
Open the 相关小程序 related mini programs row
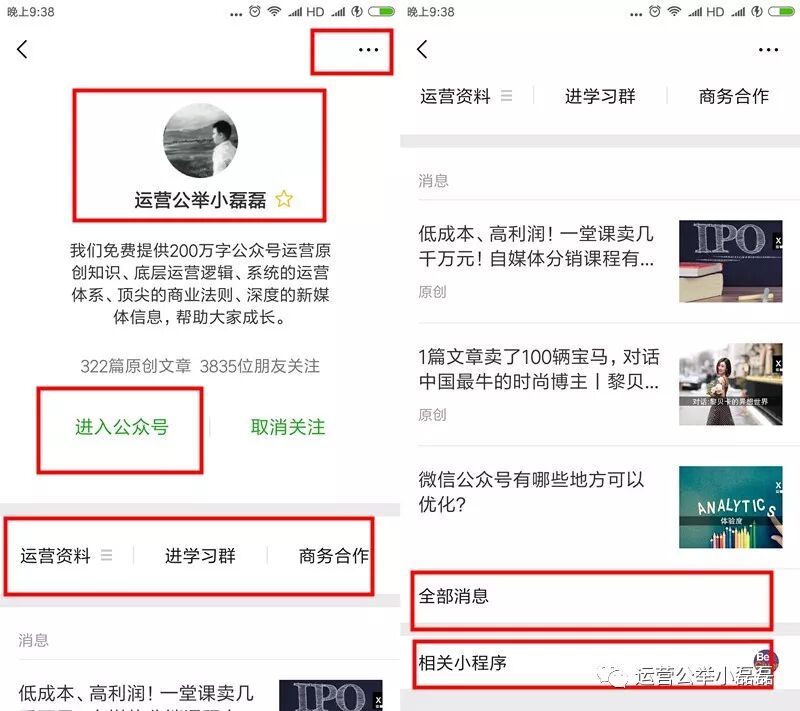(x=590, y=663)
